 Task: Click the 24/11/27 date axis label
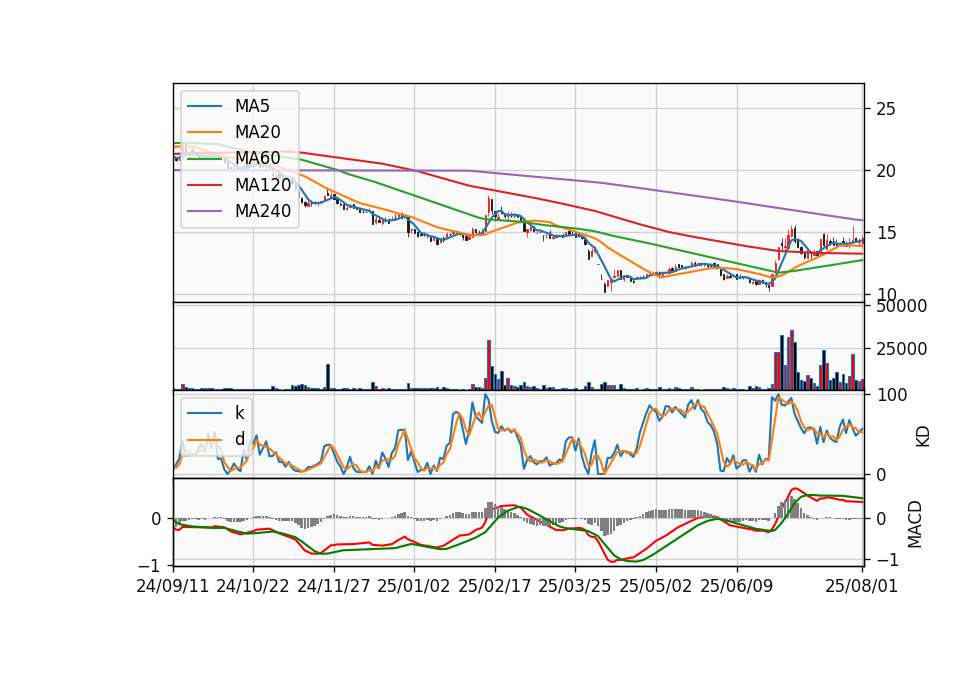click(x=334, y=586)
